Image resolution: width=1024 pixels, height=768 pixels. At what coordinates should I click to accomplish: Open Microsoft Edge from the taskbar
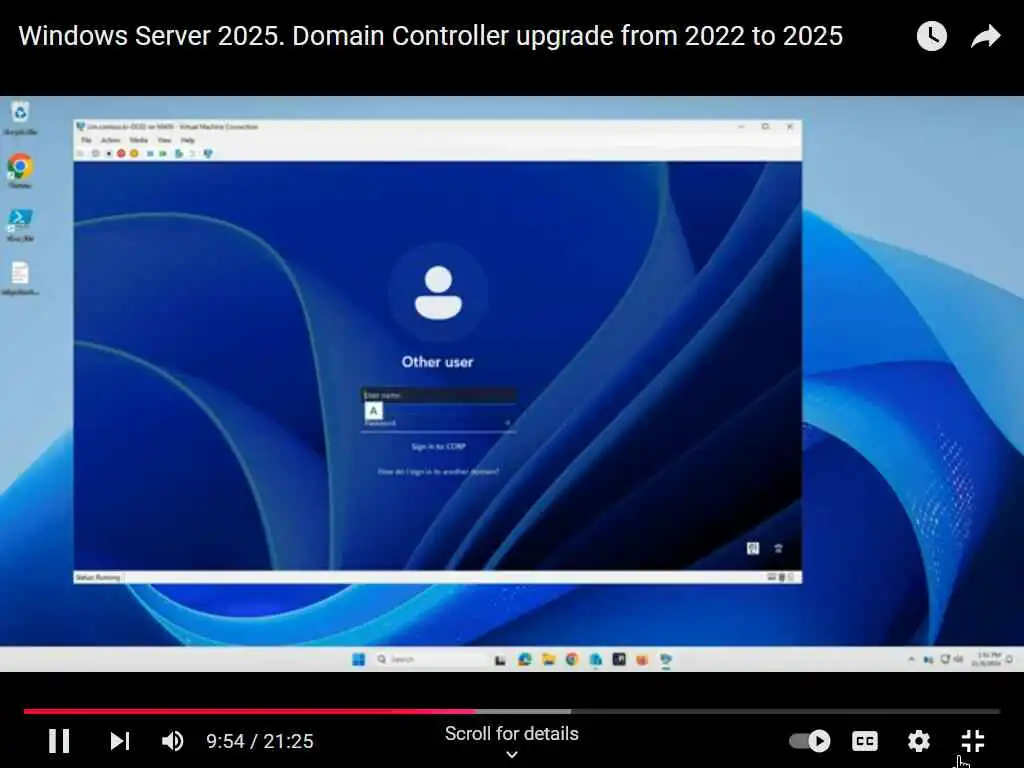524,660
